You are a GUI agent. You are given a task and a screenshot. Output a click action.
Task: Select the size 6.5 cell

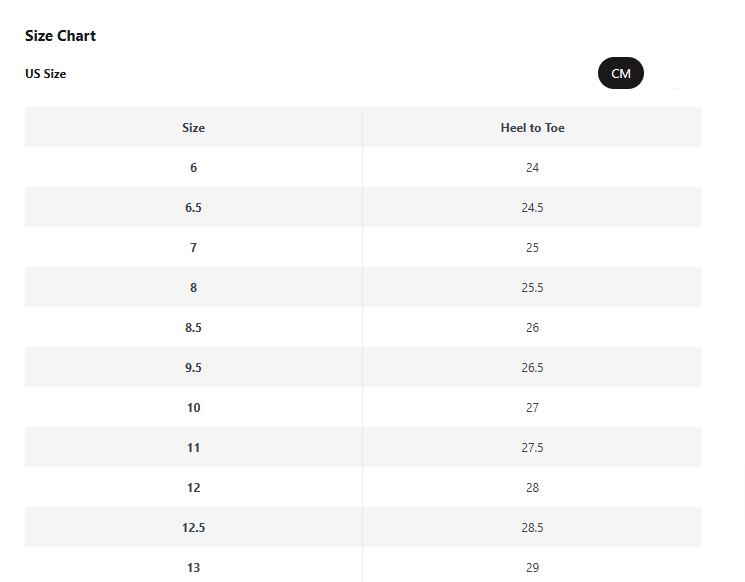pyautogui.click(x=194, y=208)
